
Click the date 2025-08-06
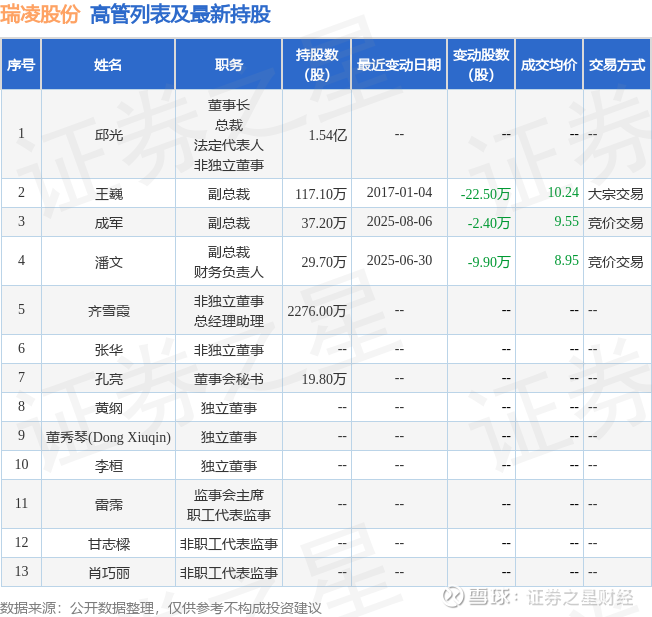399,222
